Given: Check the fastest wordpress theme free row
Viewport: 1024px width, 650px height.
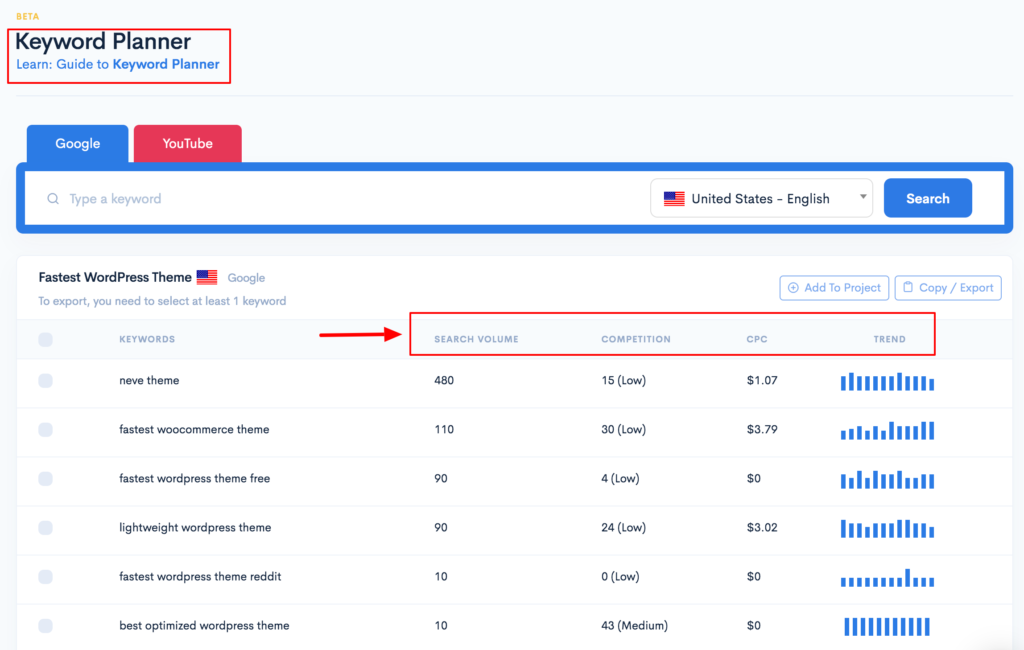Looking at the screenshot, I should (x=45, y=478).
